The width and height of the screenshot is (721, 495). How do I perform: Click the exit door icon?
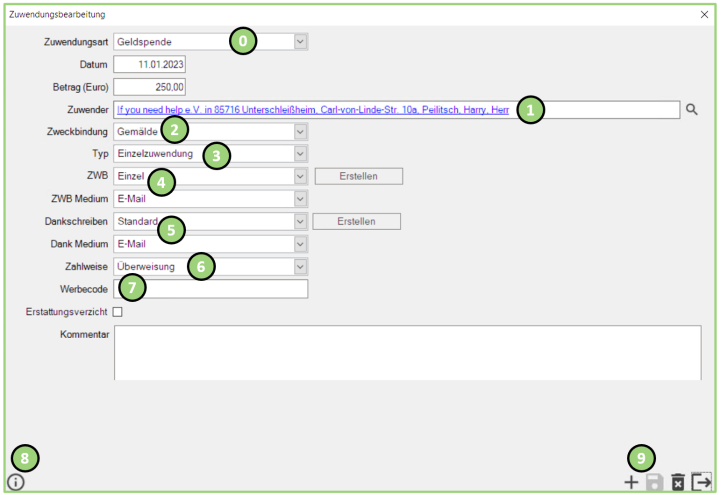[x=701, y=482]
